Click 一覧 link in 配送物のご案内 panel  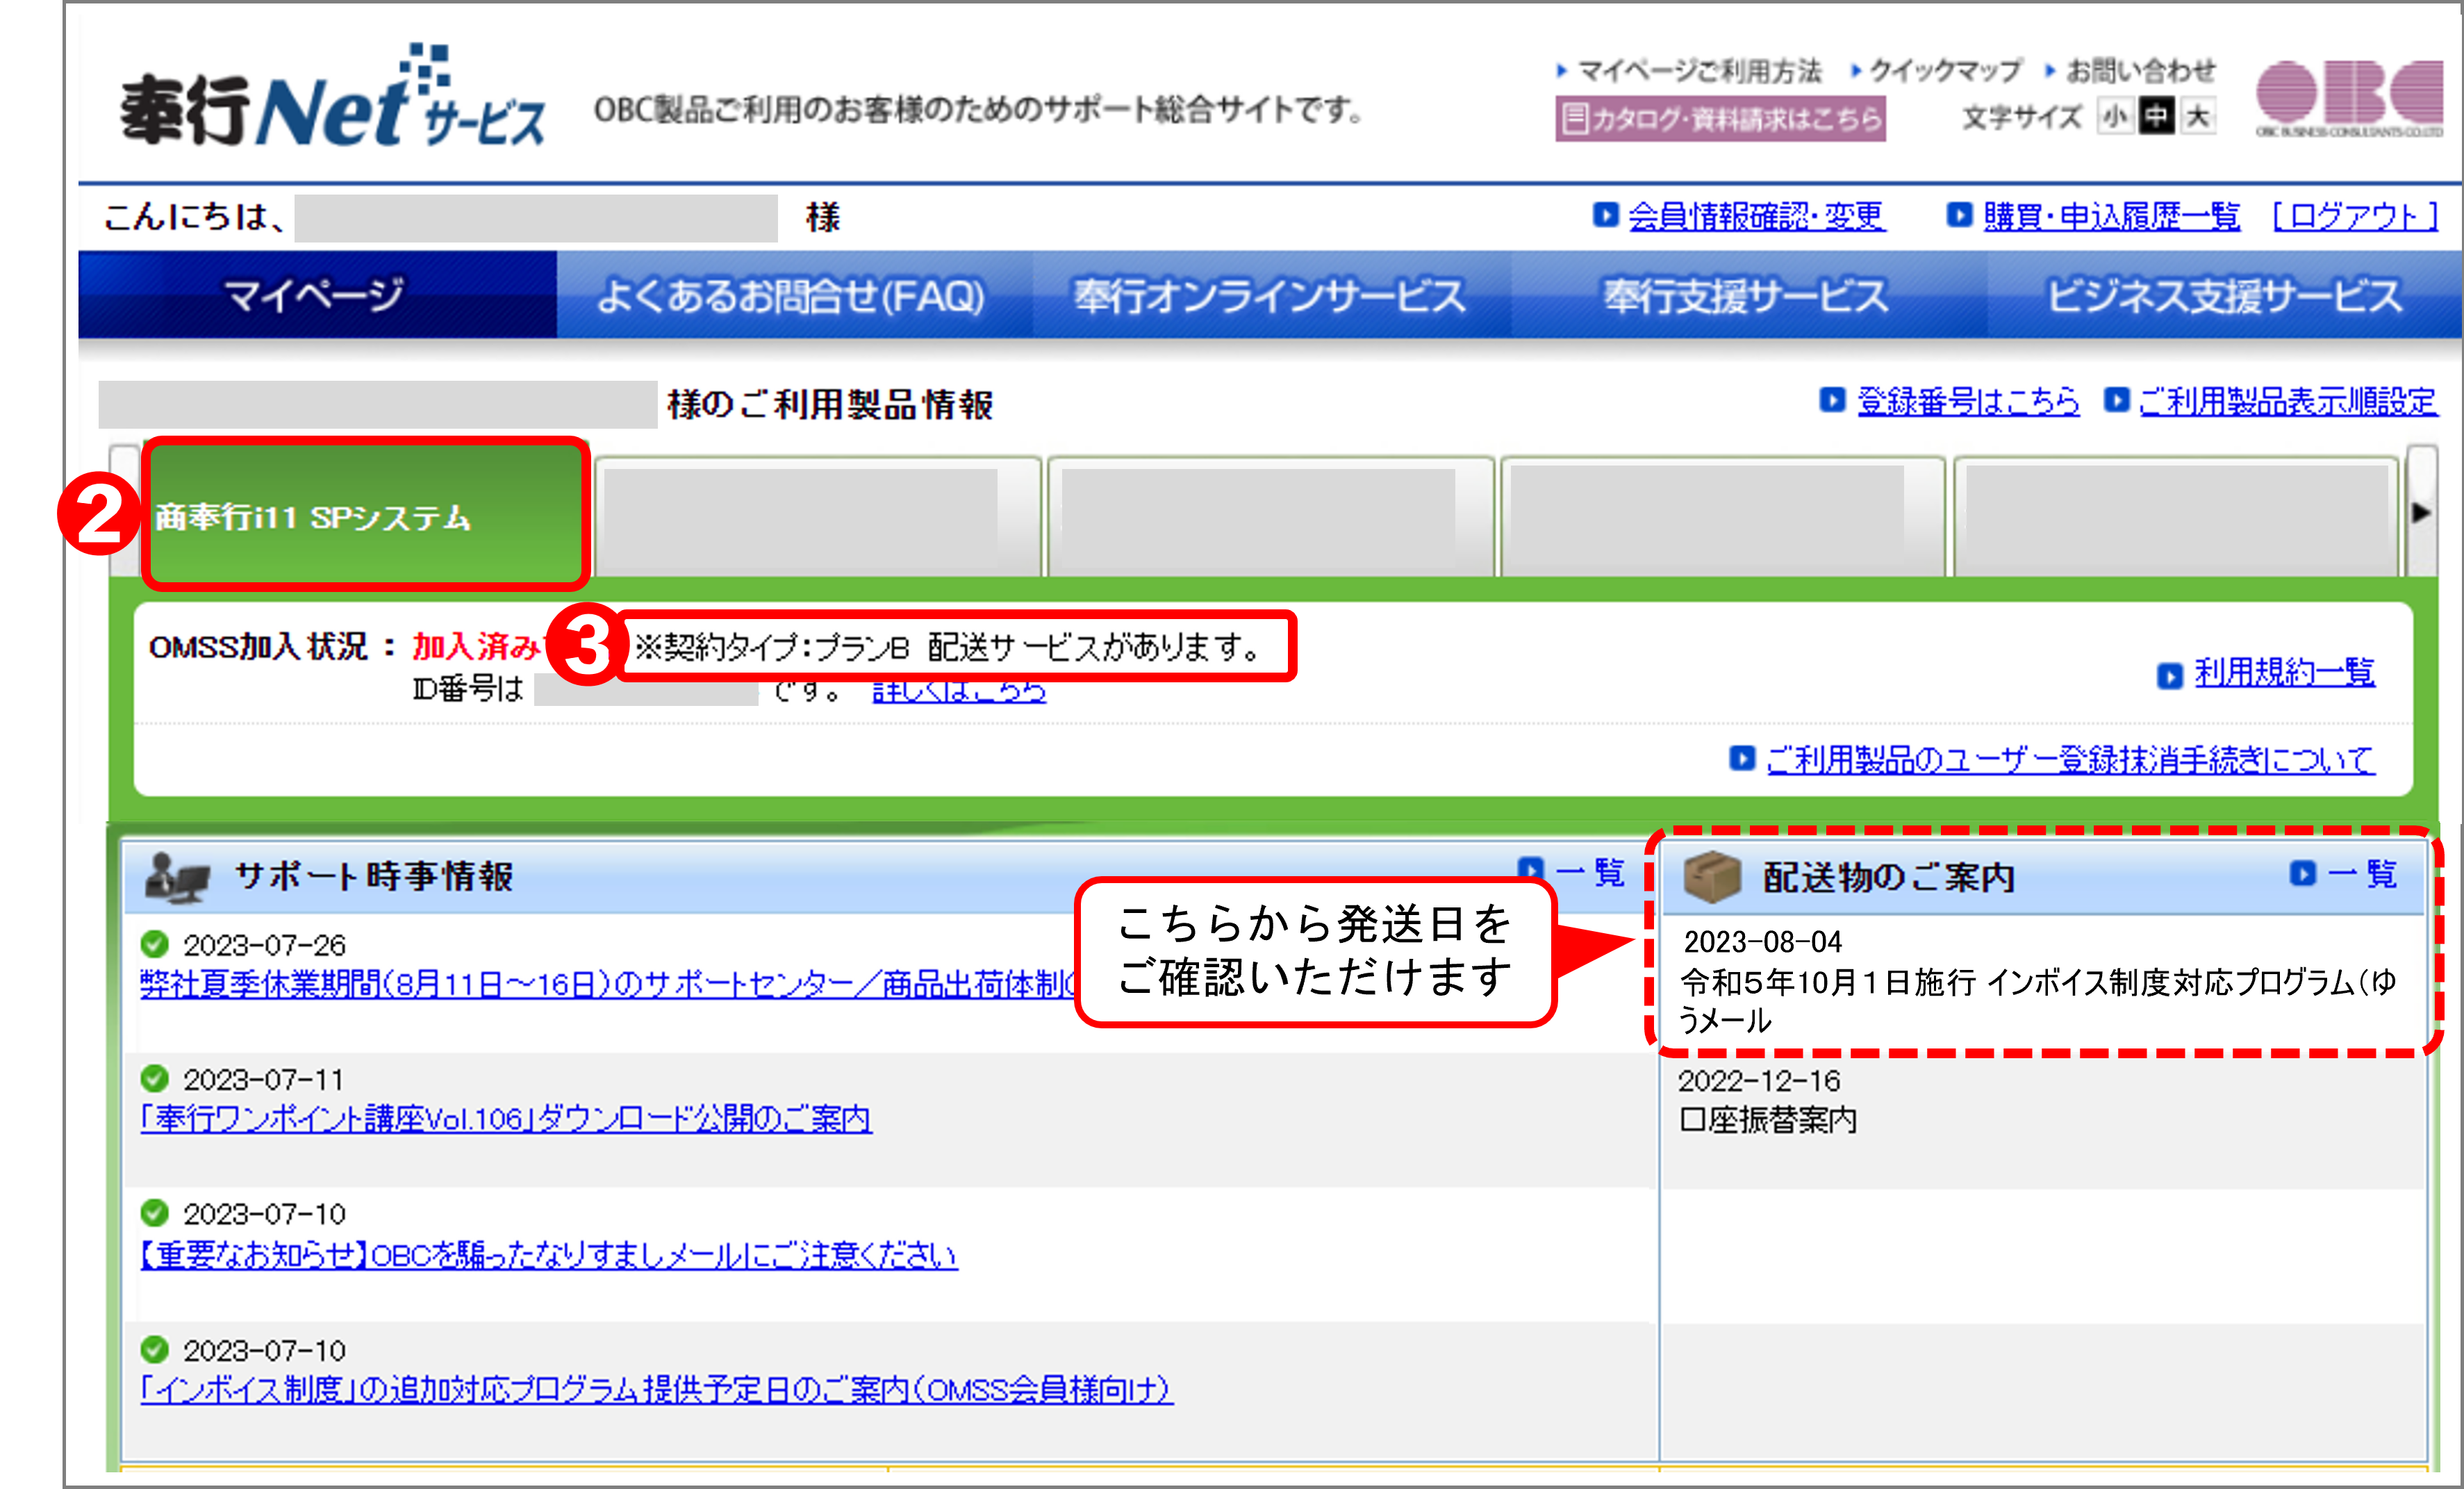[2363, 874]
